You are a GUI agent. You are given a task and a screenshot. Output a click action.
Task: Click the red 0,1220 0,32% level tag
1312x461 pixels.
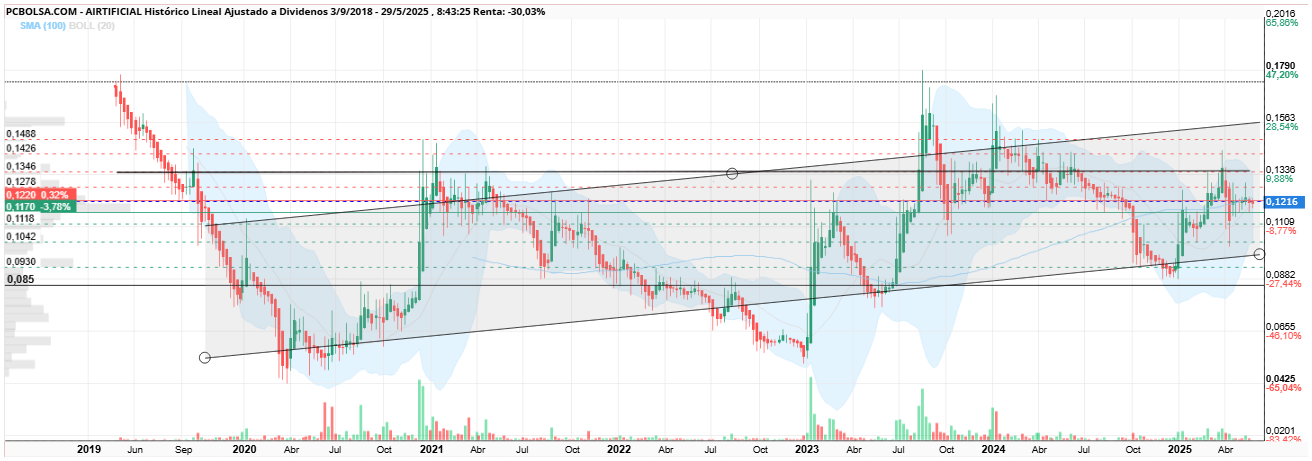pos(39,194)
